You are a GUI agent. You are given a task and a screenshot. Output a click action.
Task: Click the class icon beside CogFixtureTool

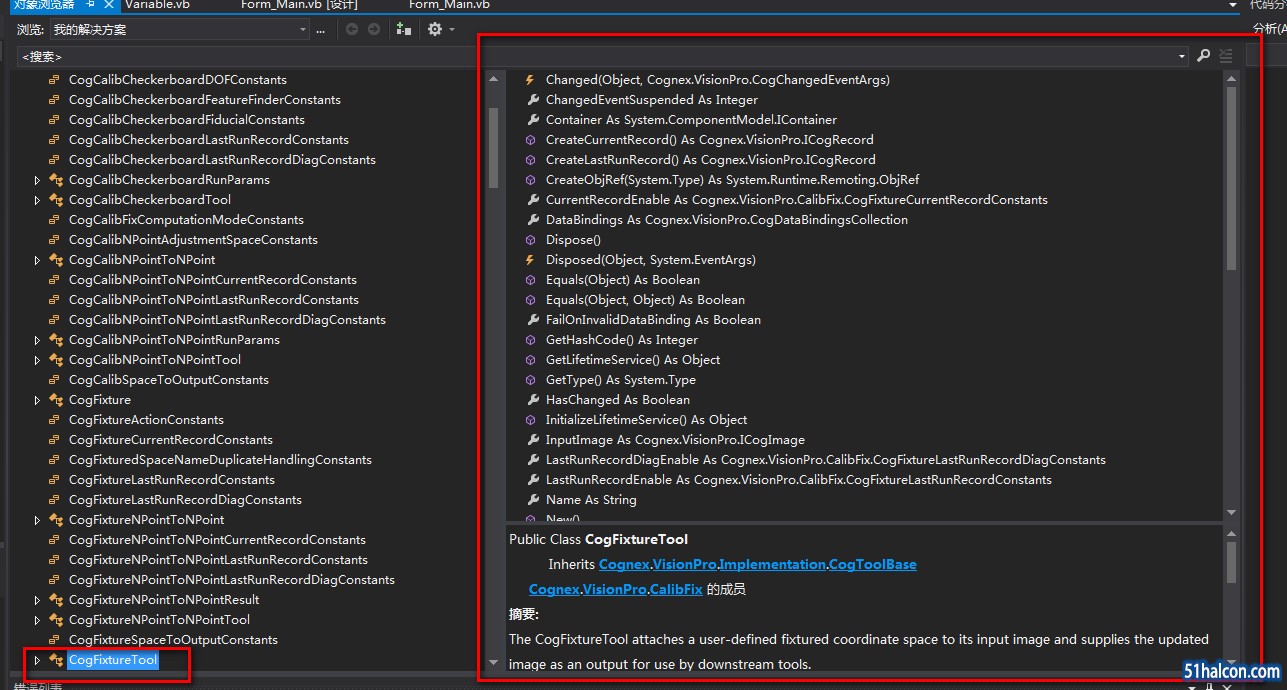pos(56,660)
